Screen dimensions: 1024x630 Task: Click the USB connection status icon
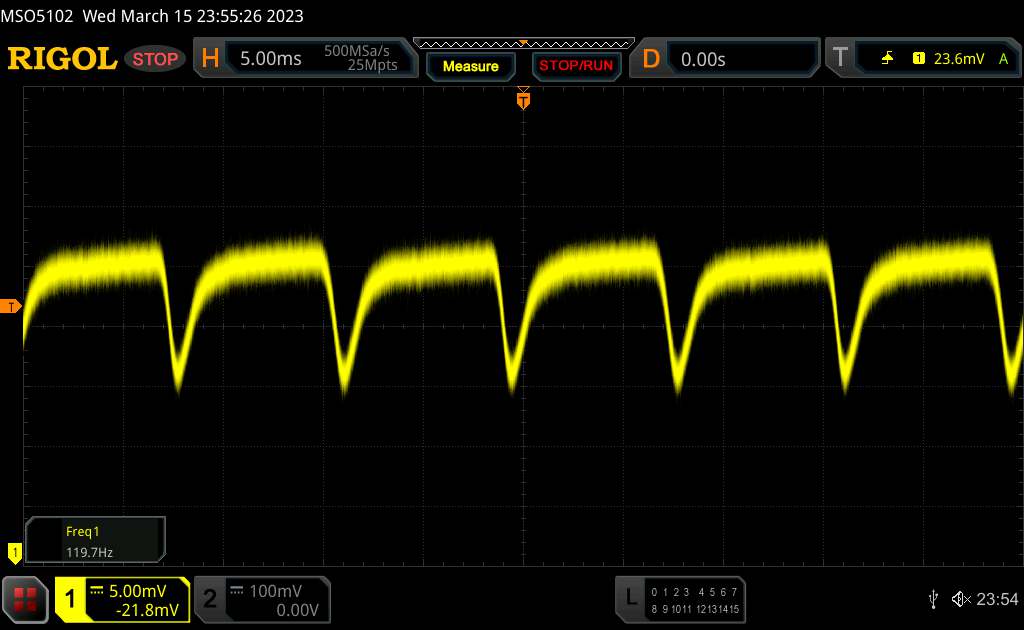[933, 599]
